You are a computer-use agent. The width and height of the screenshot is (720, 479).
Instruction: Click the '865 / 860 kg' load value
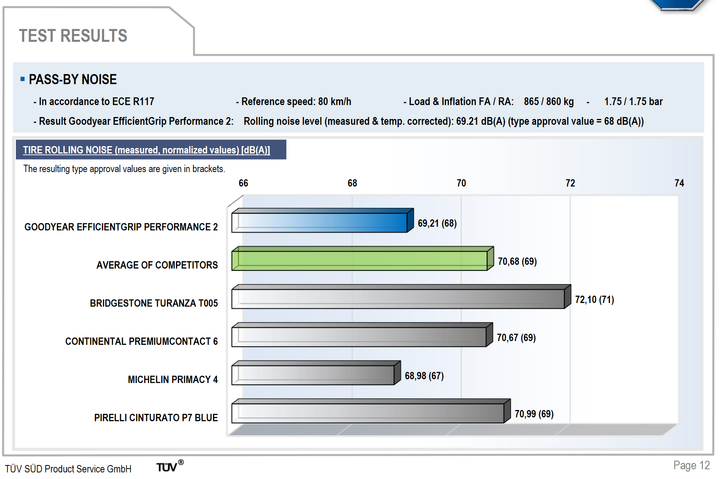549,101
